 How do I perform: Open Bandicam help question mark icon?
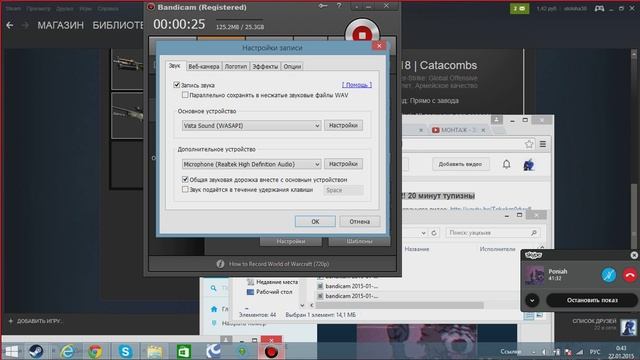339,6
